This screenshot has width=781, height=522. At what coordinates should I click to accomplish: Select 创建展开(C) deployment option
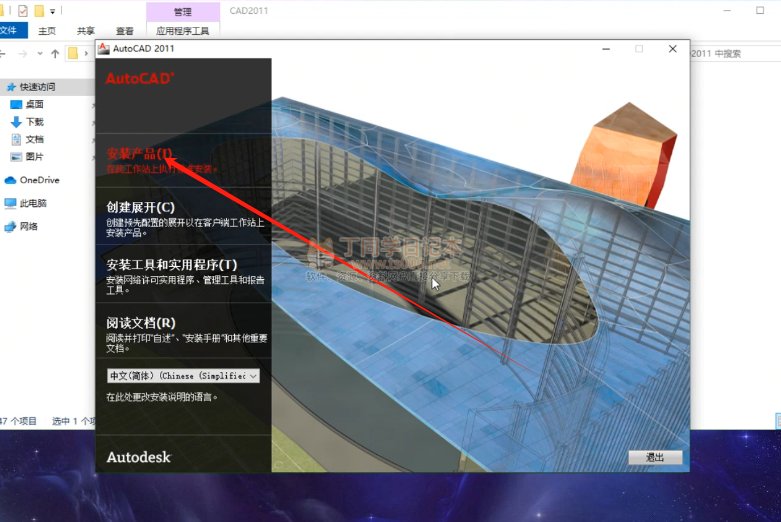[147, 207]
